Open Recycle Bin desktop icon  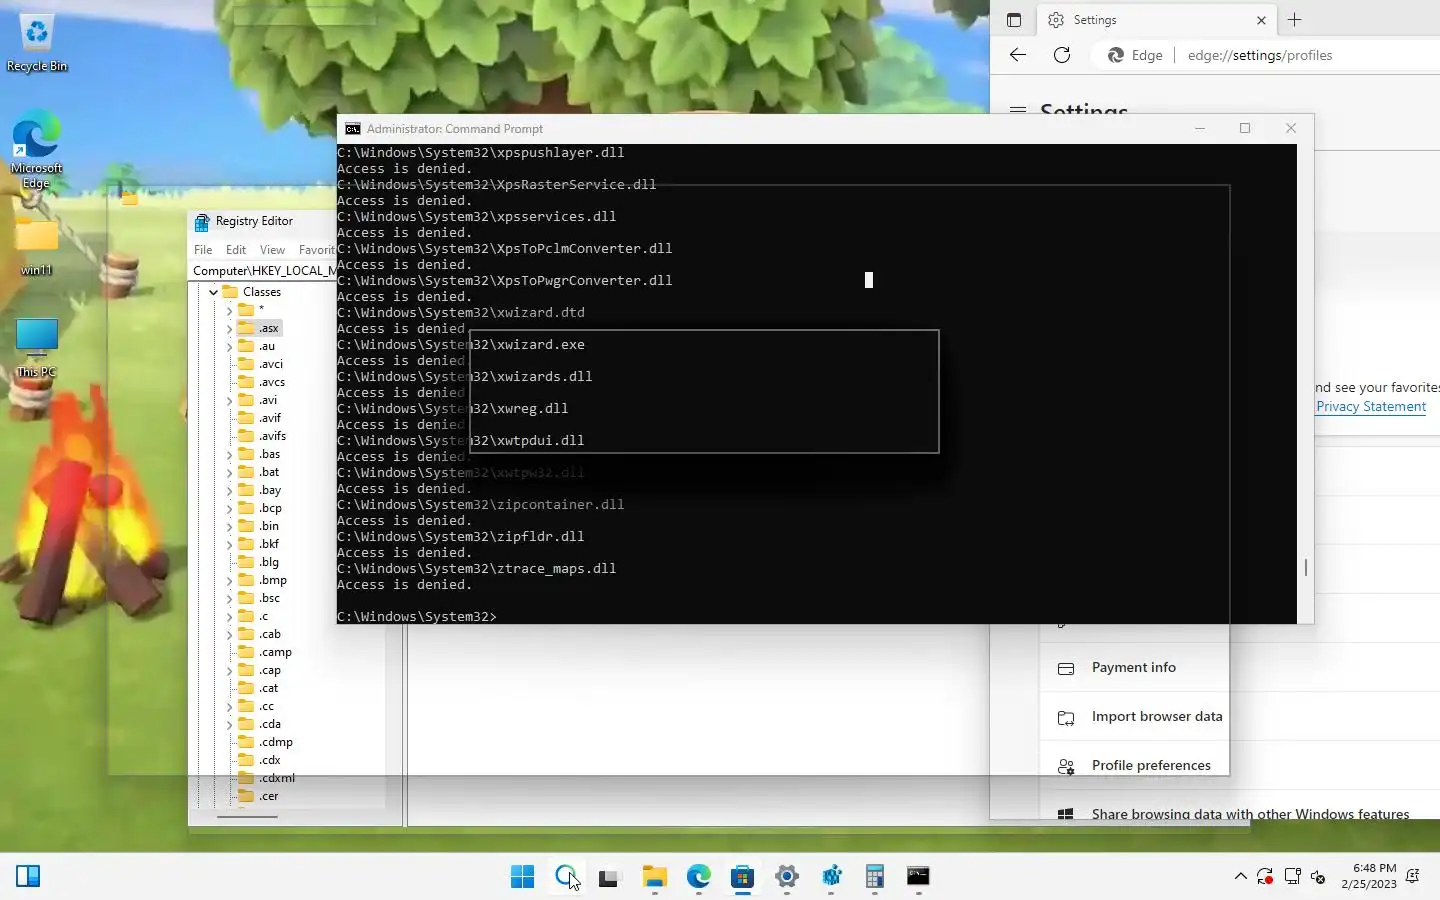point(37,44)
